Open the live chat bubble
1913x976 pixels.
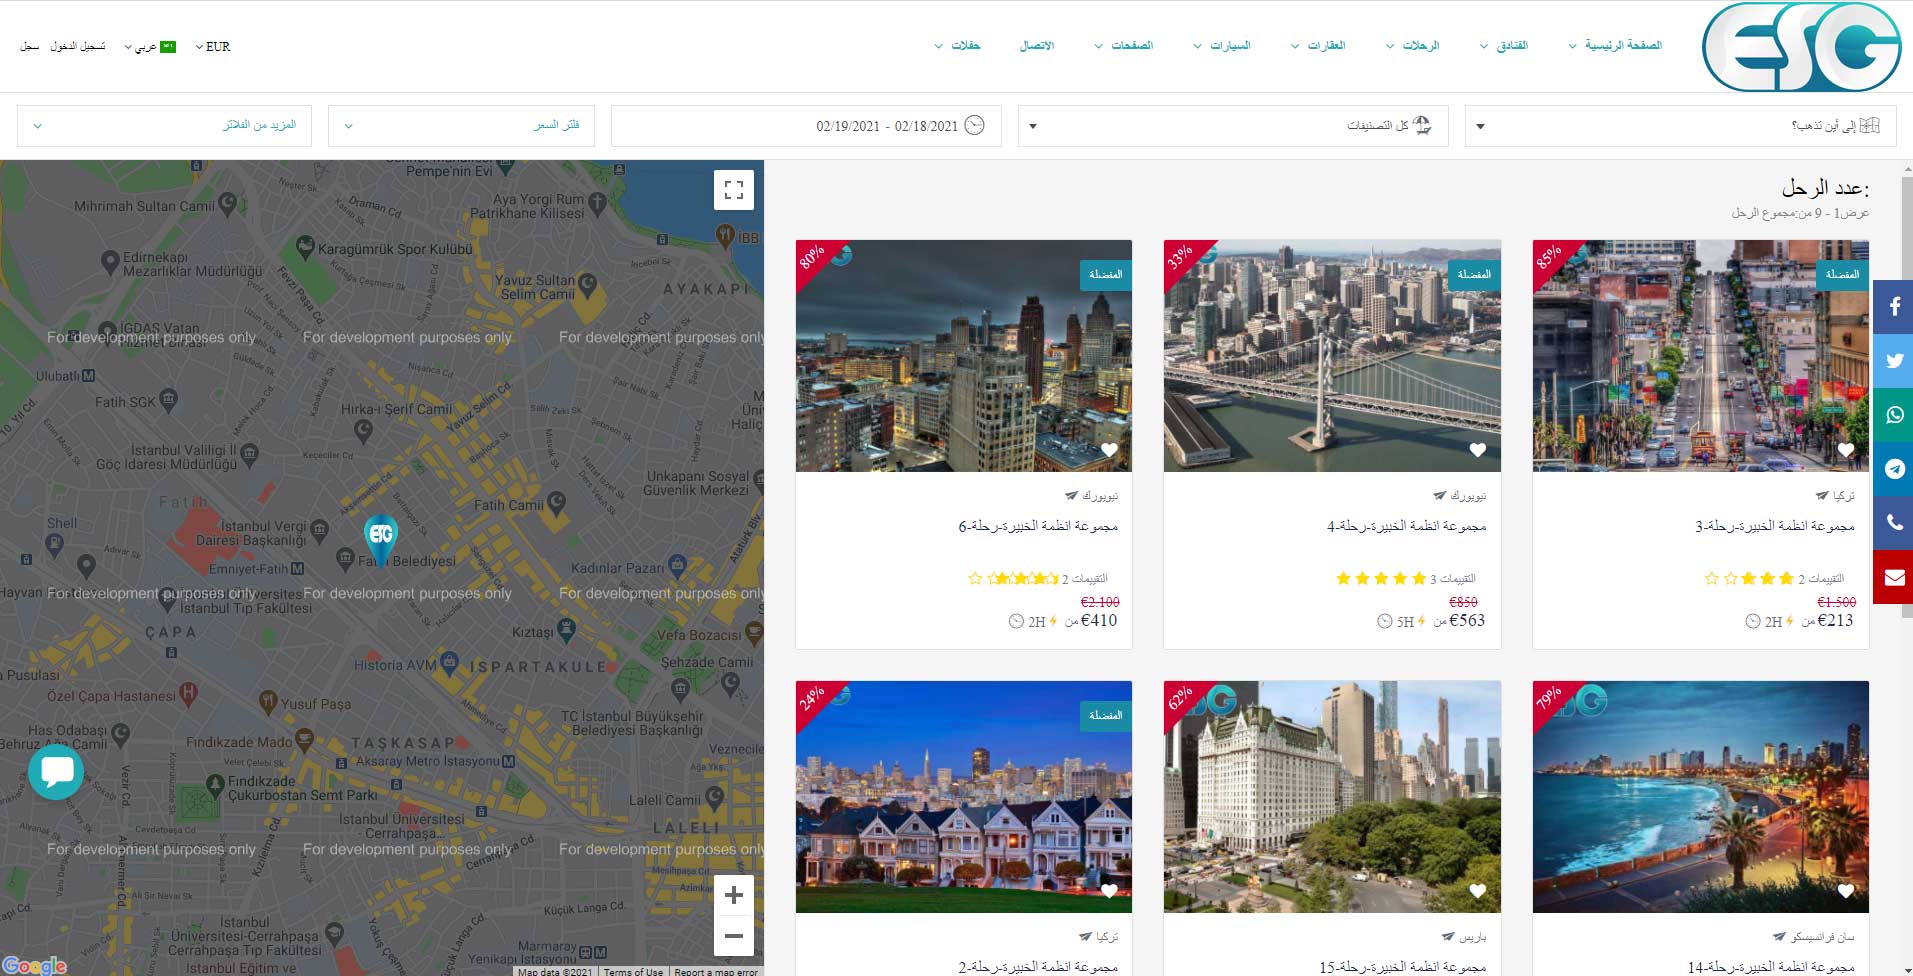(x=56, y=771)
